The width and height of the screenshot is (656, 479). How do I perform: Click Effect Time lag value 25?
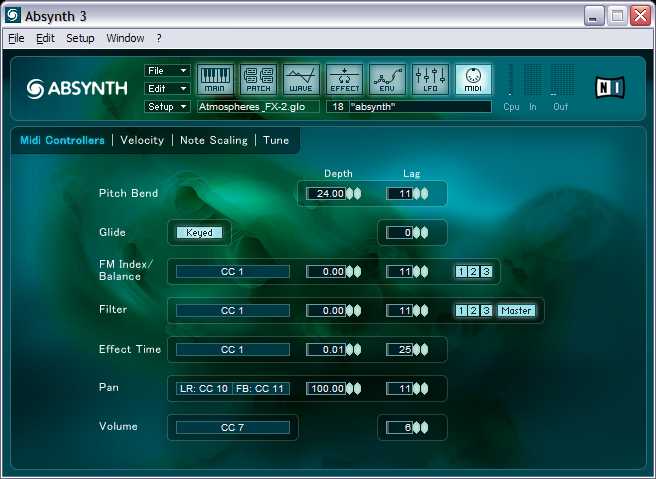point(400,349)
